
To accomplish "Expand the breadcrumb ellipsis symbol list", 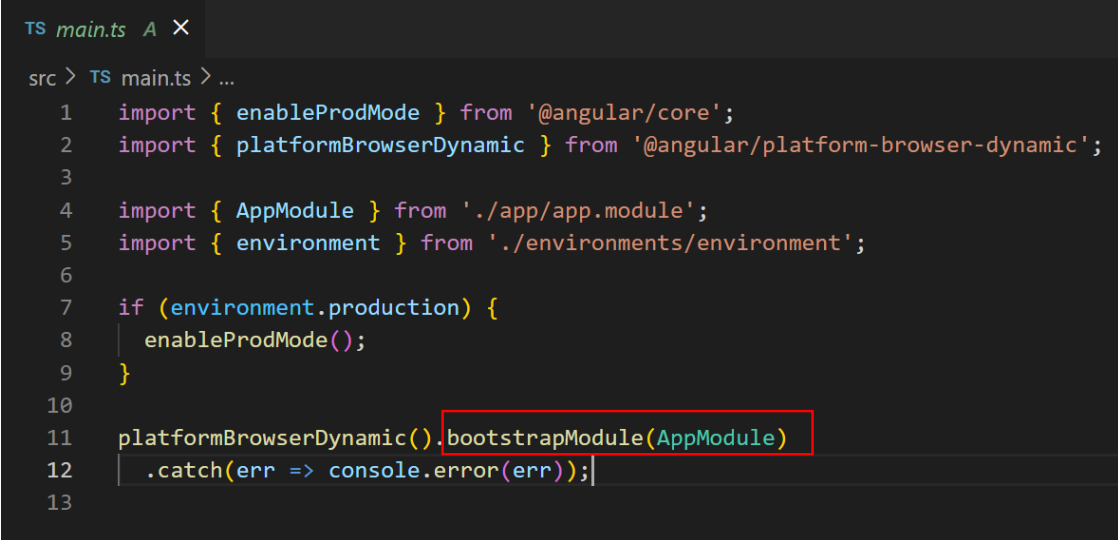I will 226,78.
